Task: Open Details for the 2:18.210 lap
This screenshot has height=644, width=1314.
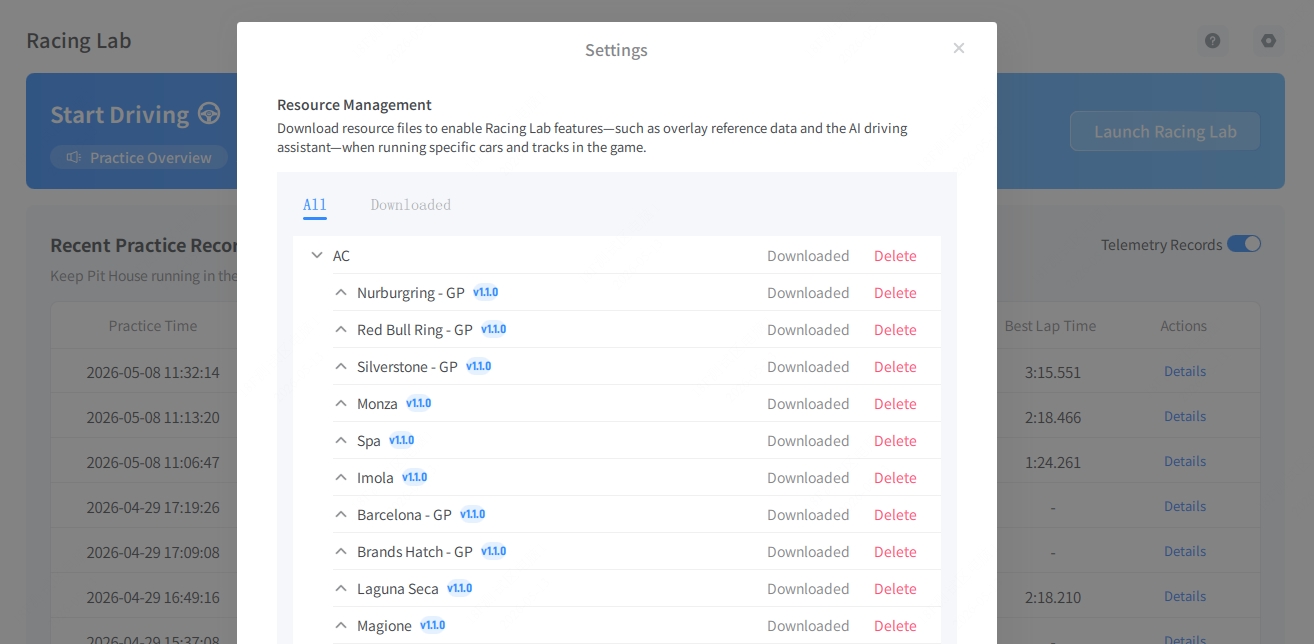Action: (x=1185, y=596)
